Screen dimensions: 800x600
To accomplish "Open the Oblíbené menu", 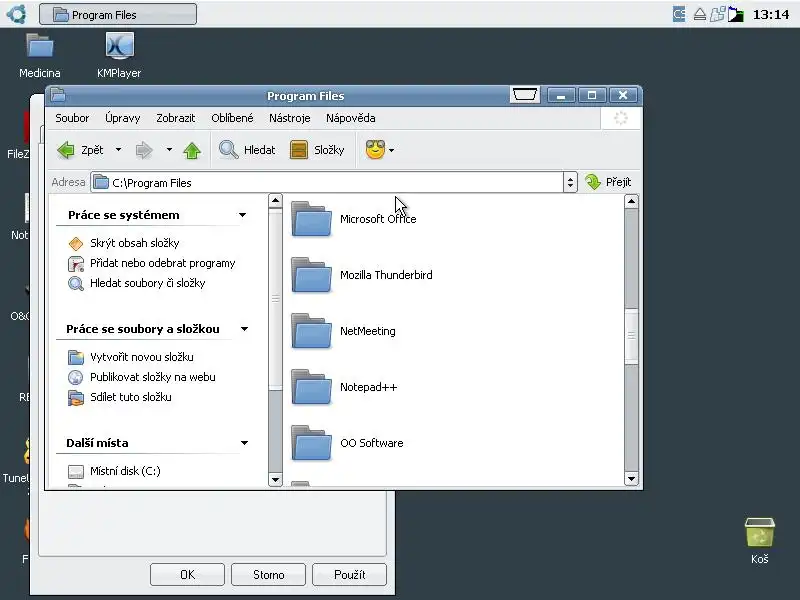I will click(x=232, y=118).
